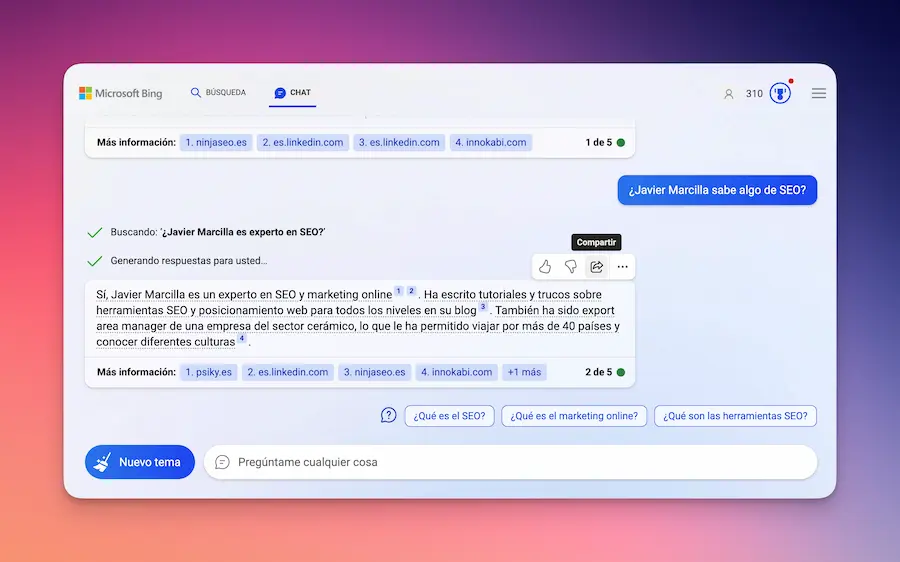
Task: Open source 1. psiky.es
Action: [208, 372]
